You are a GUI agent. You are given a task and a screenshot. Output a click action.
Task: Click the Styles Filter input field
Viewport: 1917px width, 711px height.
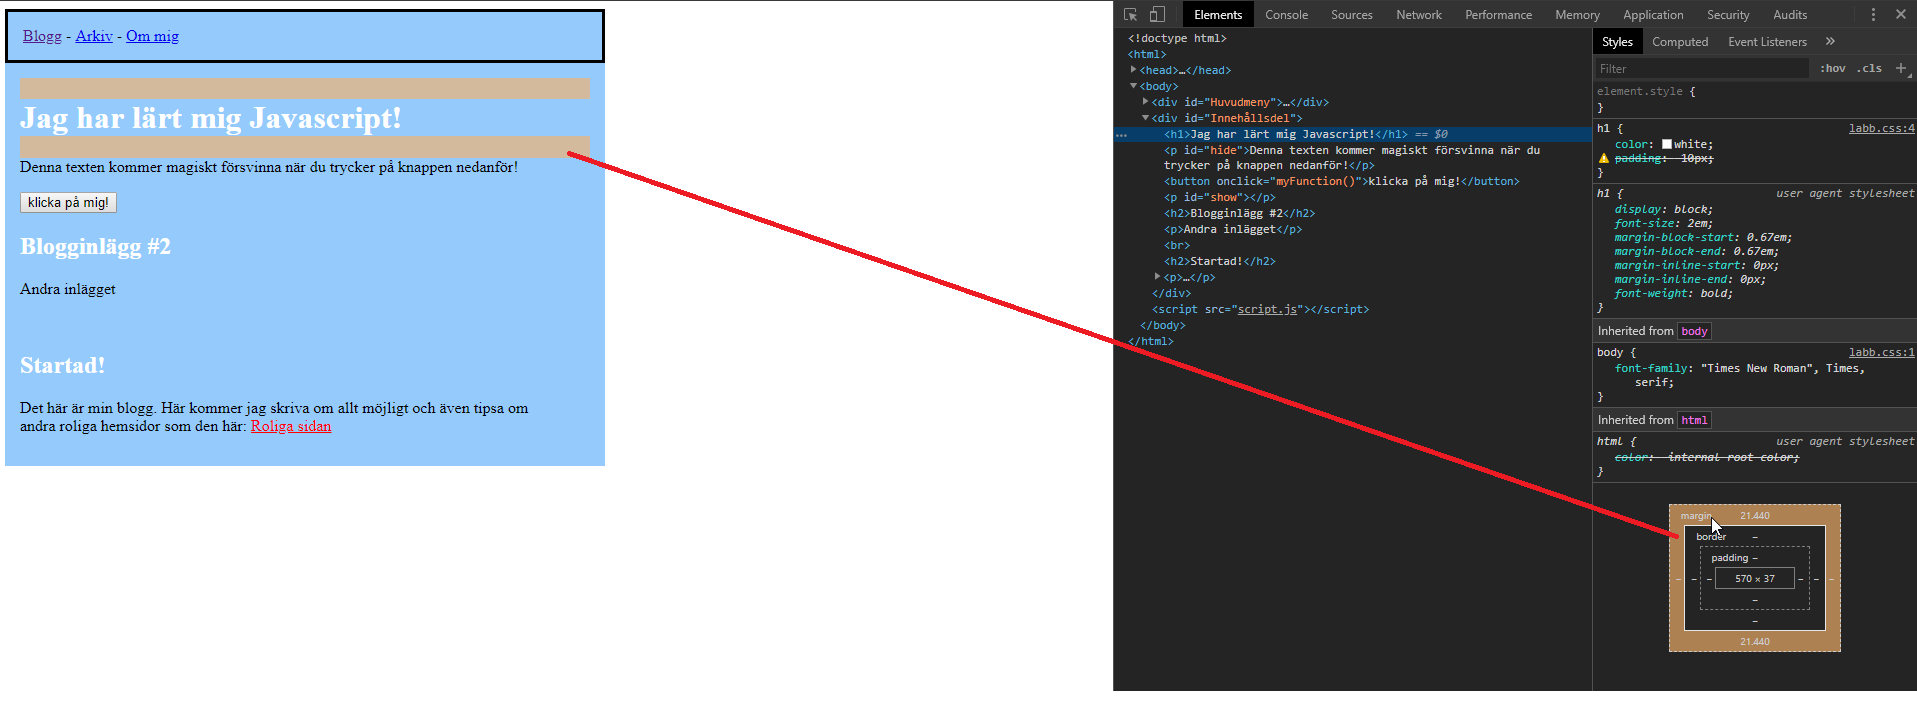point(1701,68)
